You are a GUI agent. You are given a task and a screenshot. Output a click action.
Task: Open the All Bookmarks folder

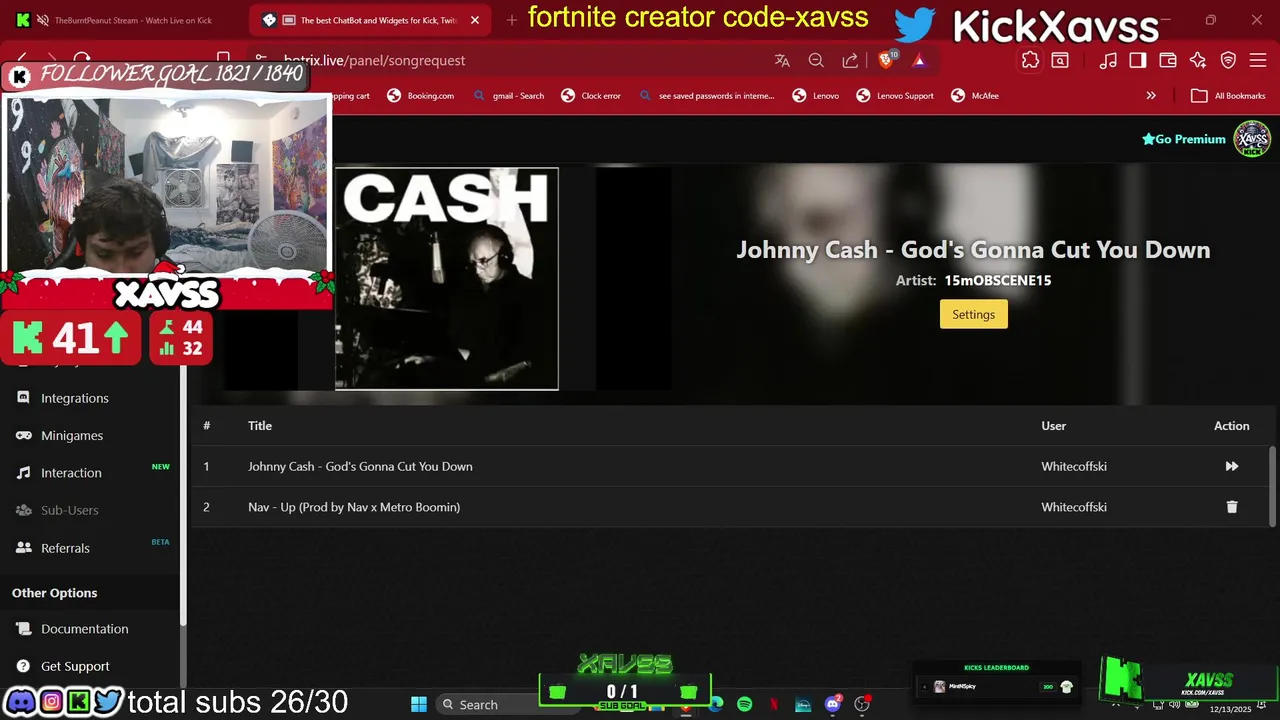coord(1228,96)
